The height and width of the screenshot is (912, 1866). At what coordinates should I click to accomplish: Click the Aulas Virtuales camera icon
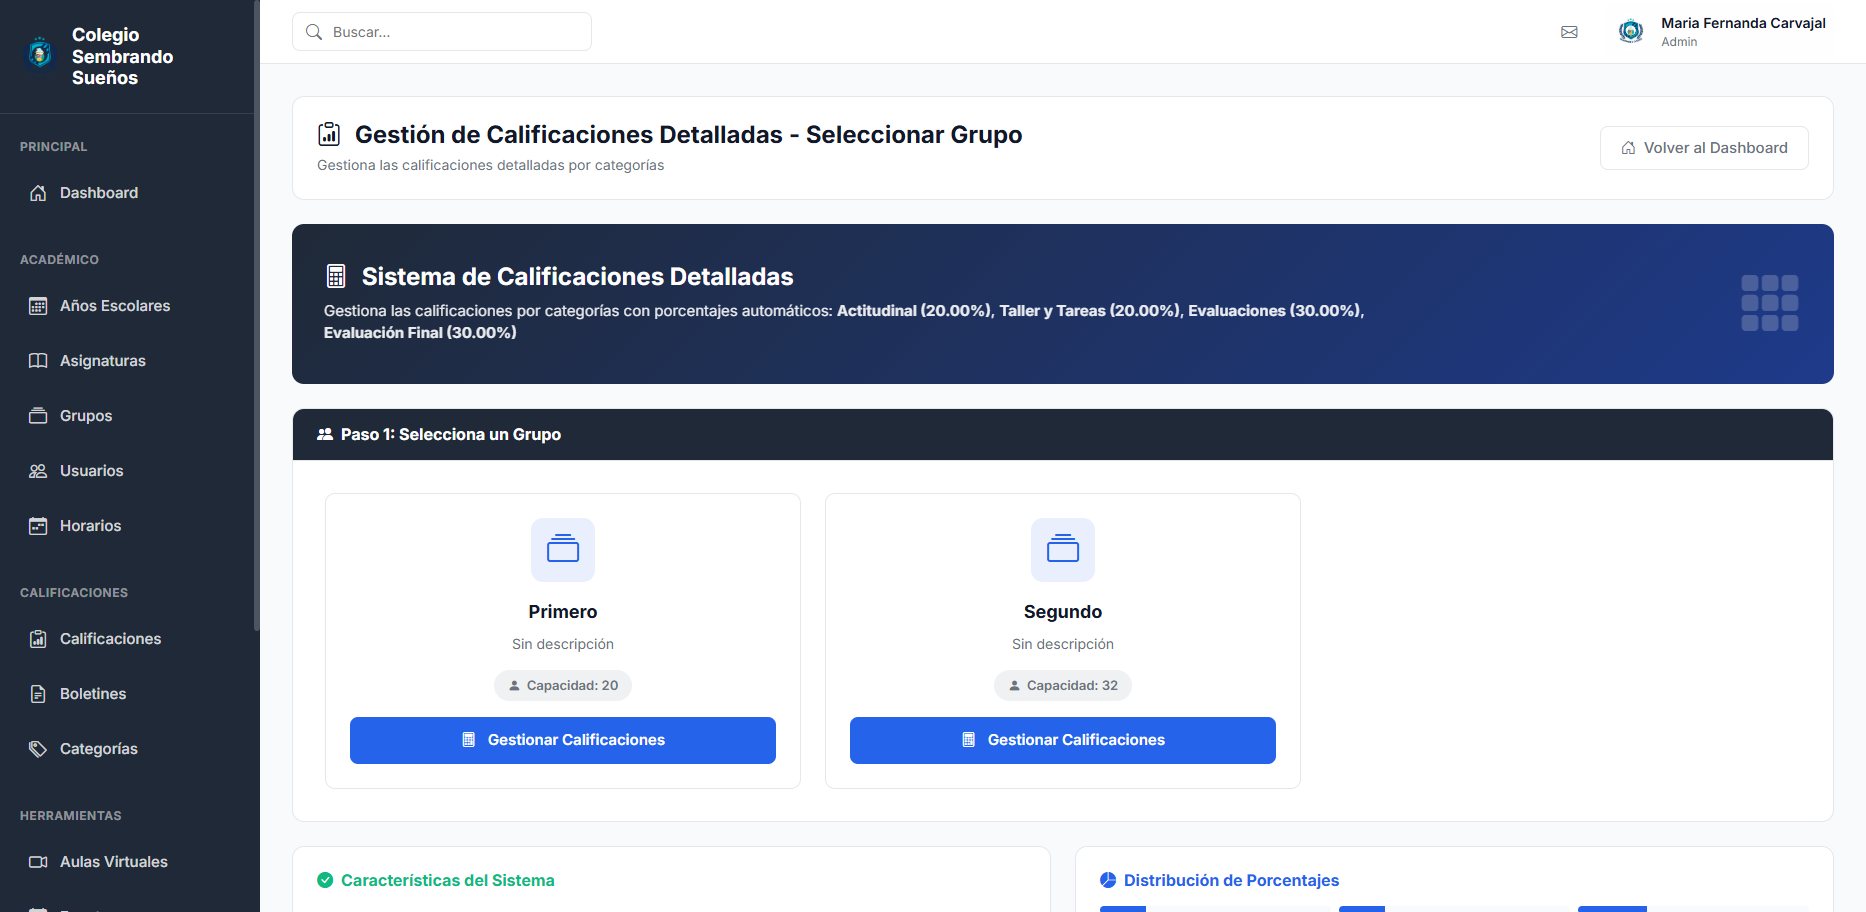[38, 862]
